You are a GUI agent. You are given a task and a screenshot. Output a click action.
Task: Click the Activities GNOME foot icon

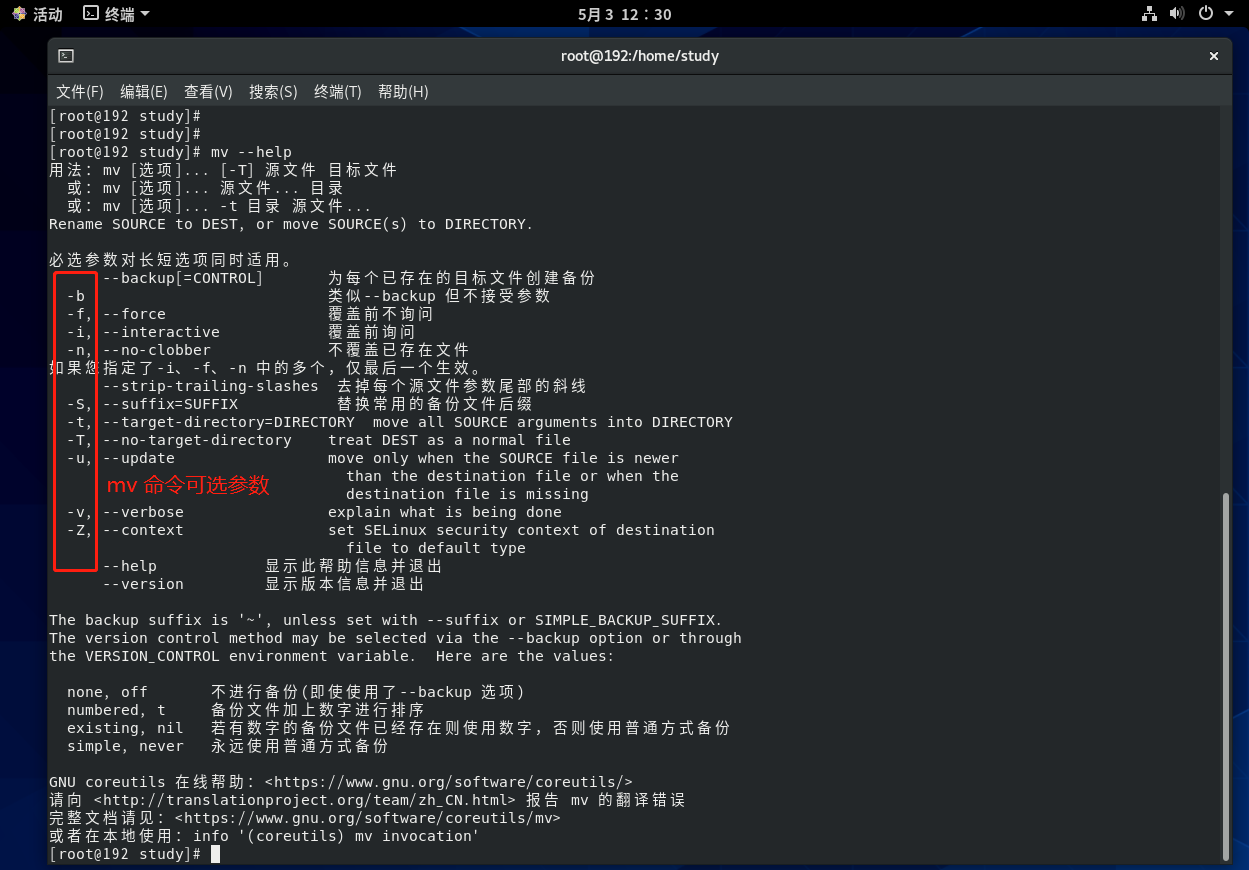19,14
